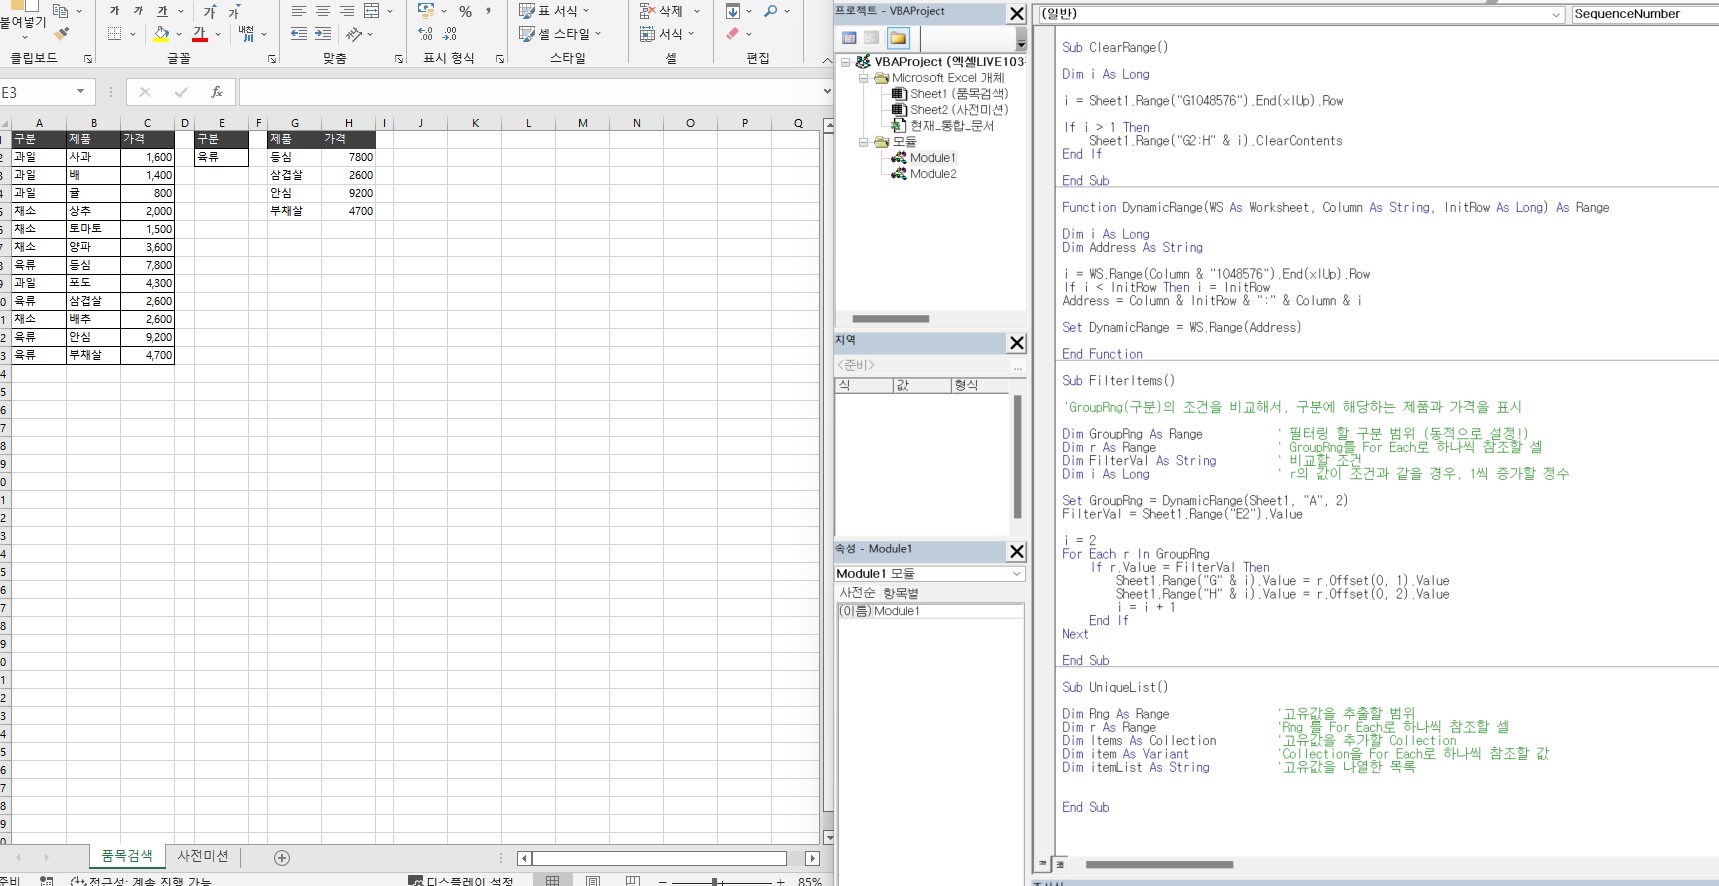Switch to page layout view
1719x886 pixels.
coord(593,881)
